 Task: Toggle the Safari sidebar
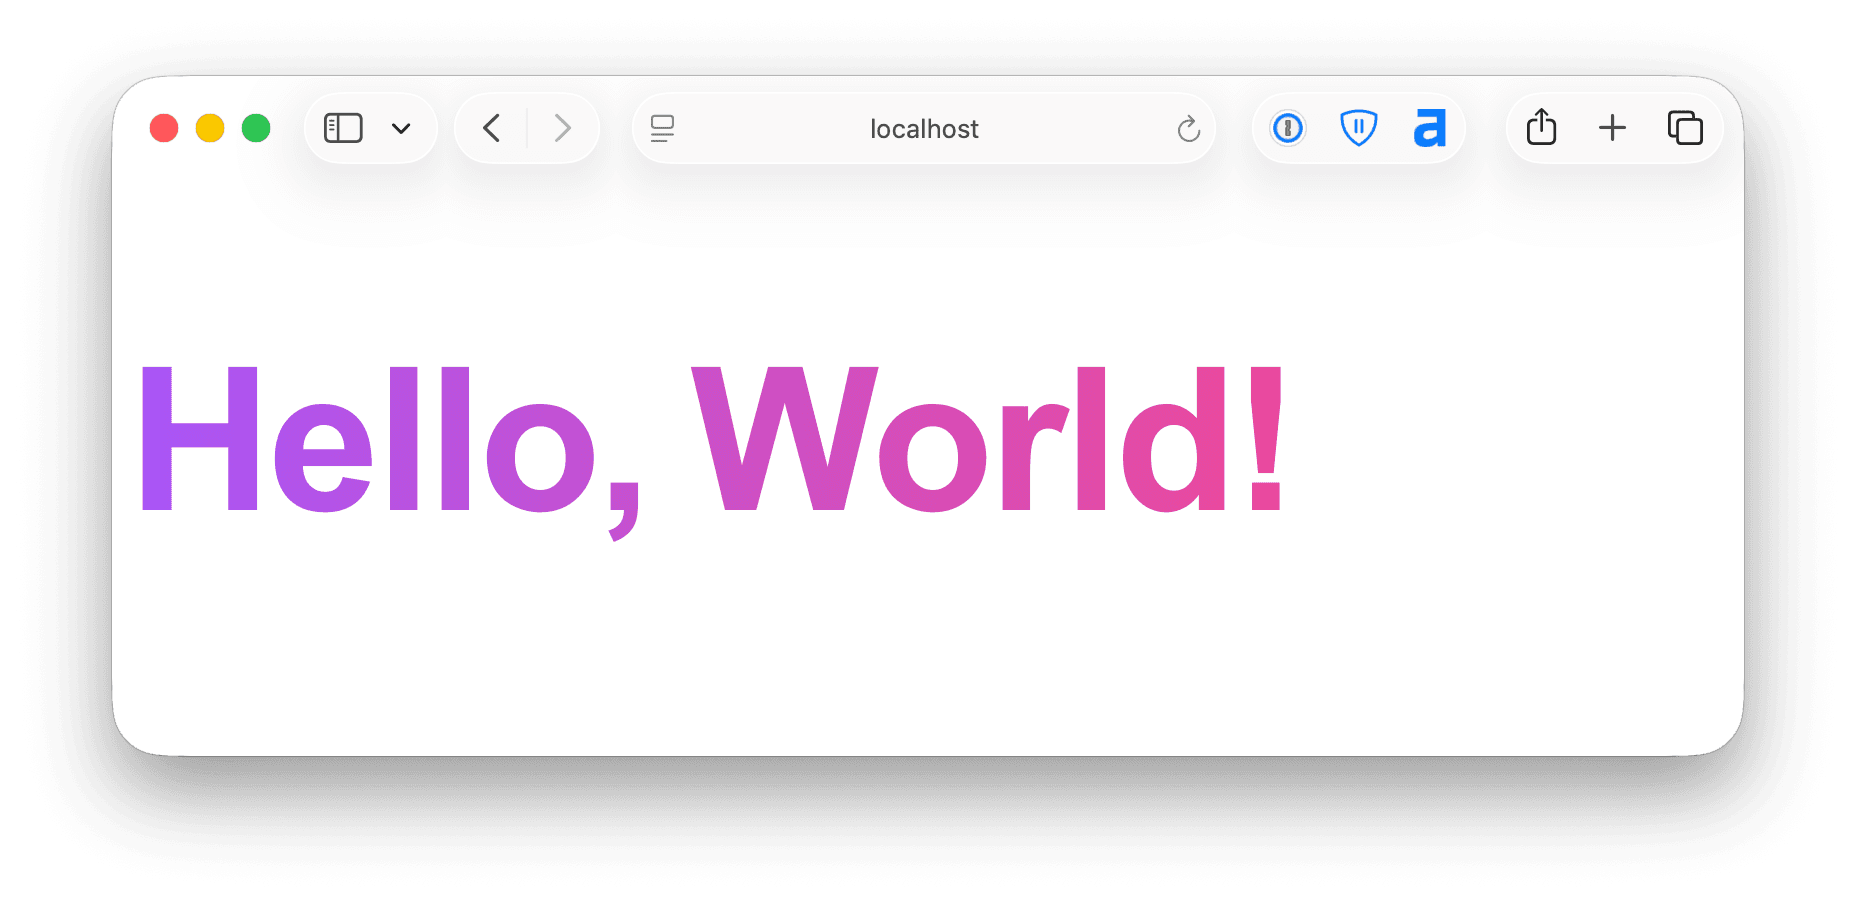343,128
